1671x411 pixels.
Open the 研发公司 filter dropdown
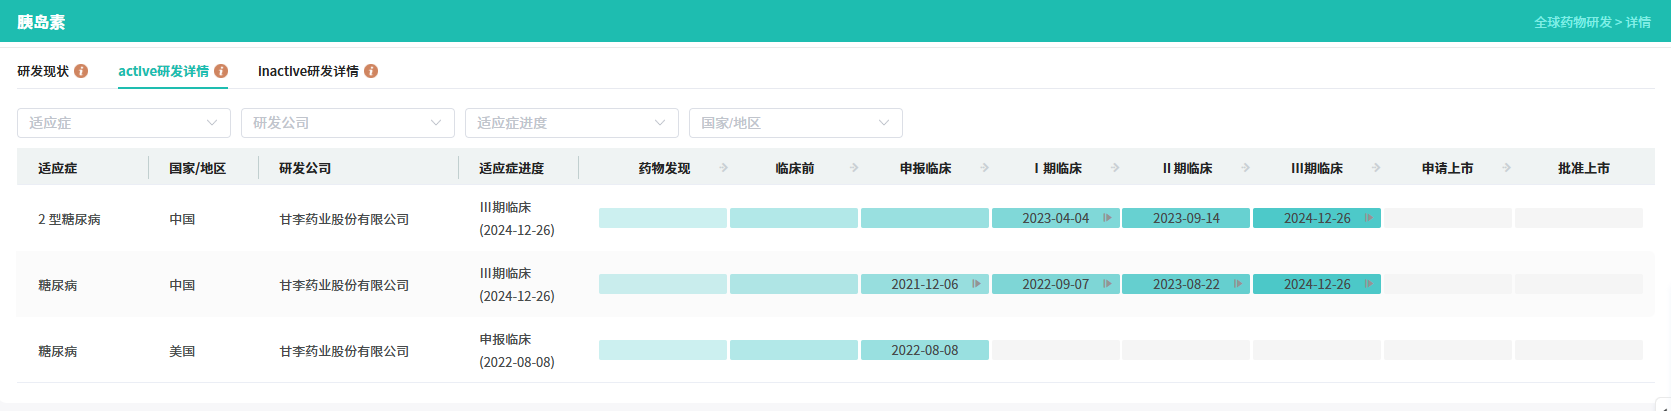(348, 123)
